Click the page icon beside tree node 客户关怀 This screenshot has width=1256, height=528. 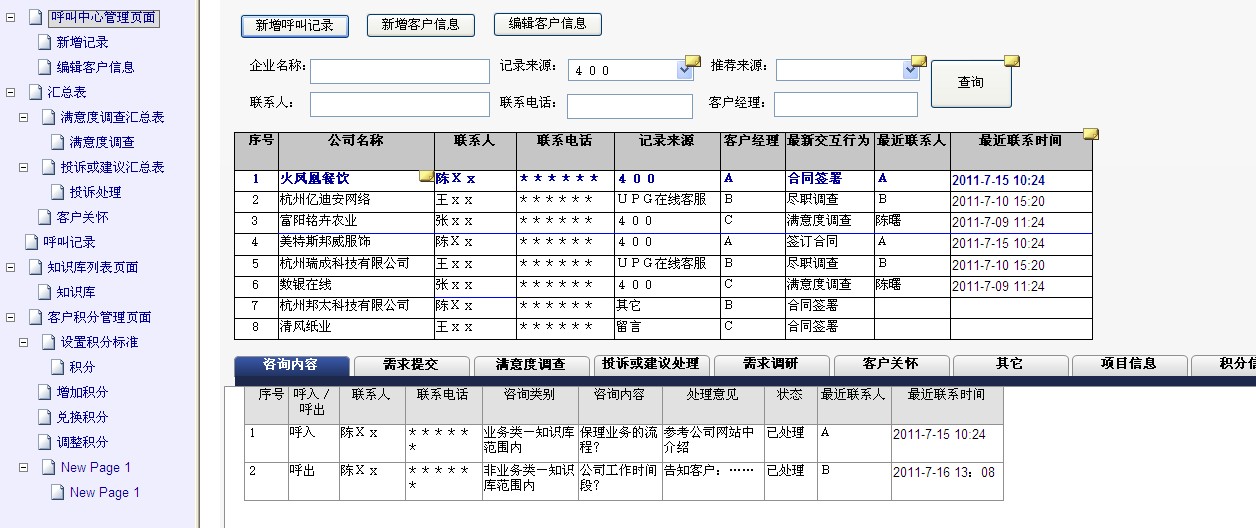click(x=44, y=217)
